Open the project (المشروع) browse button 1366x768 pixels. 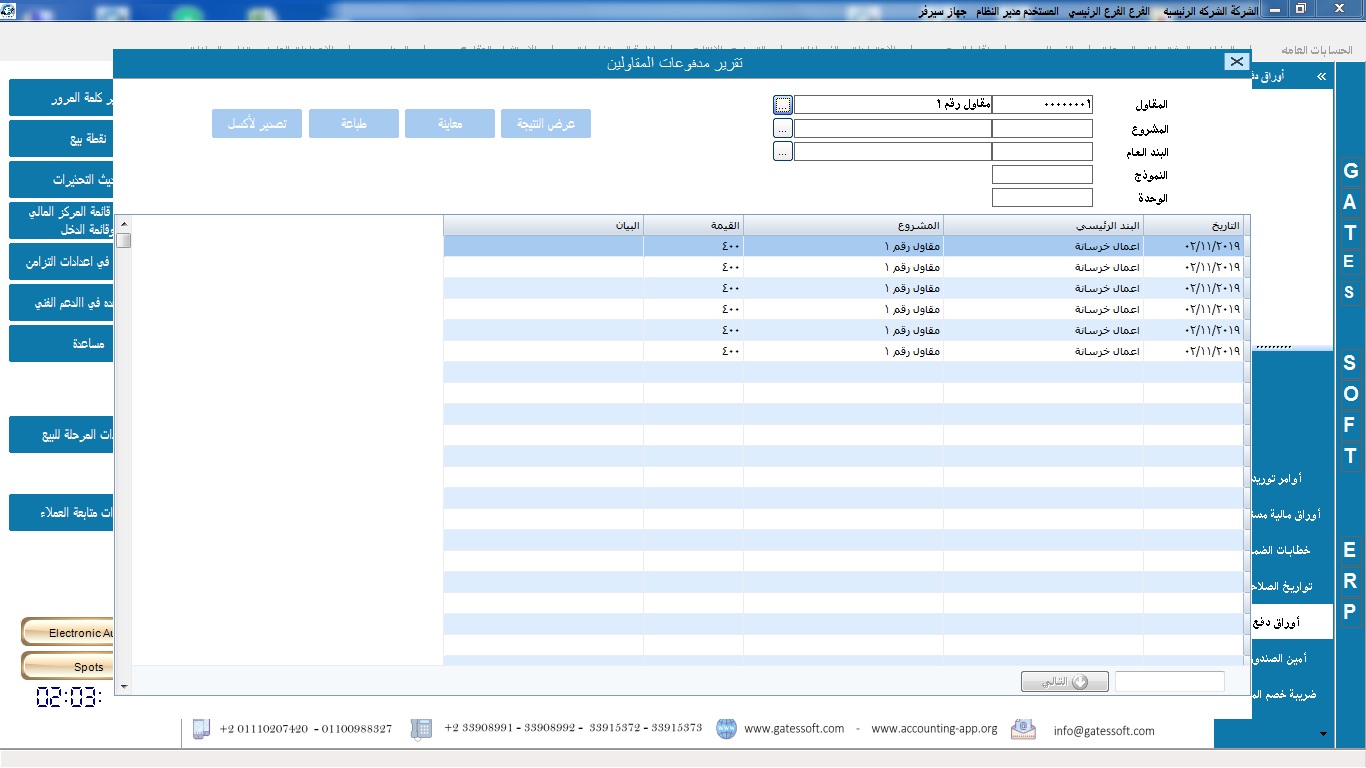point(783,128)
